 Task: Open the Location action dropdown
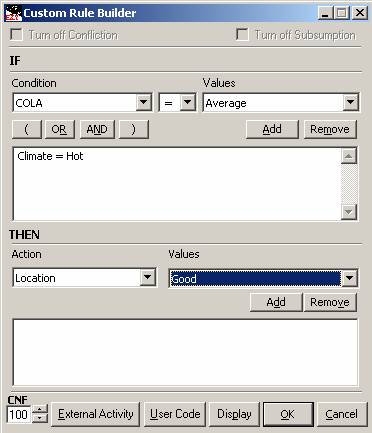click(147, 277)
